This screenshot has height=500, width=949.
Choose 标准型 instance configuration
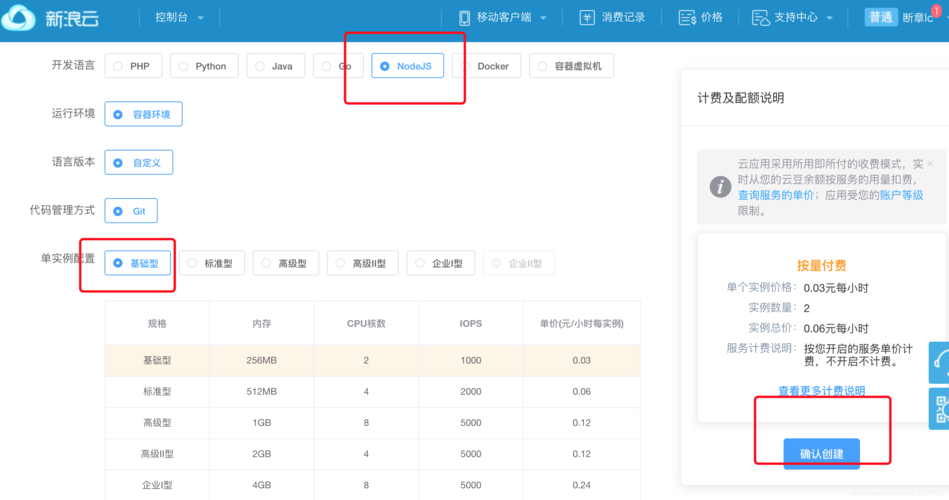coord(211,263)
